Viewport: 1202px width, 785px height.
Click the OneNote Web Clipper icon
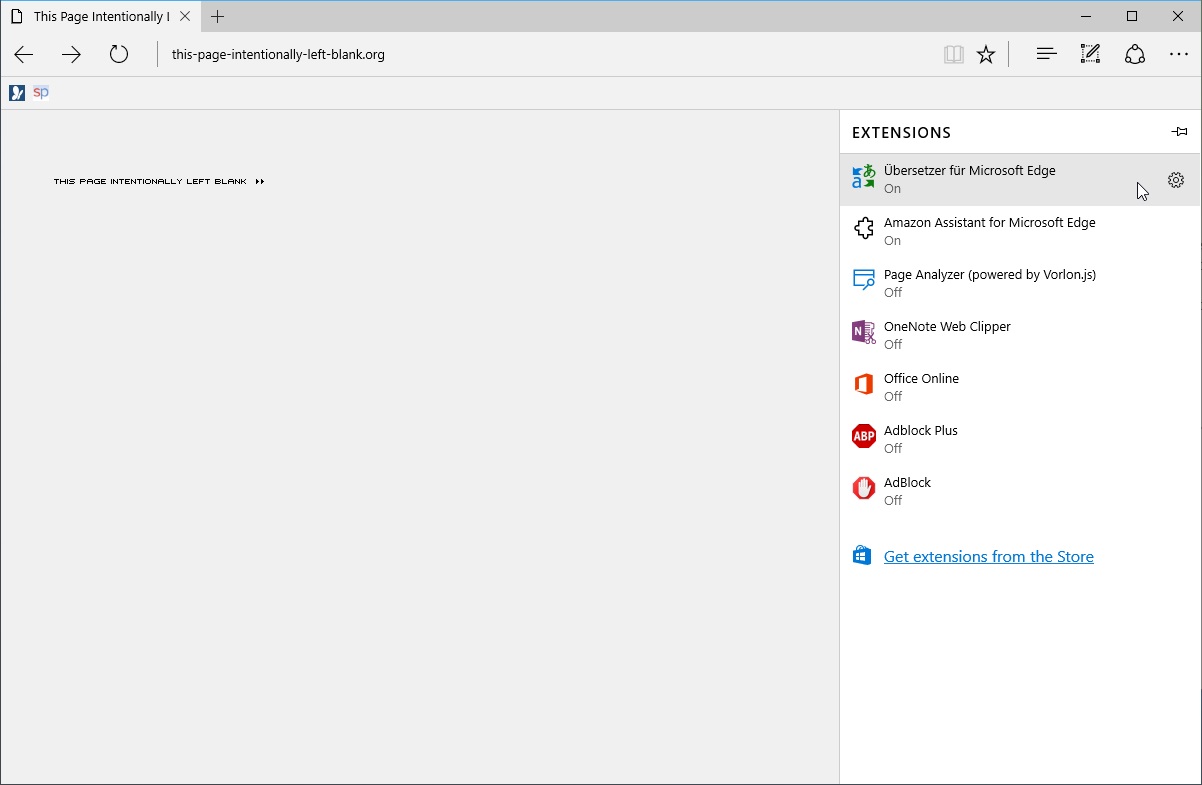pyautogui.click(x=863, y=333)
